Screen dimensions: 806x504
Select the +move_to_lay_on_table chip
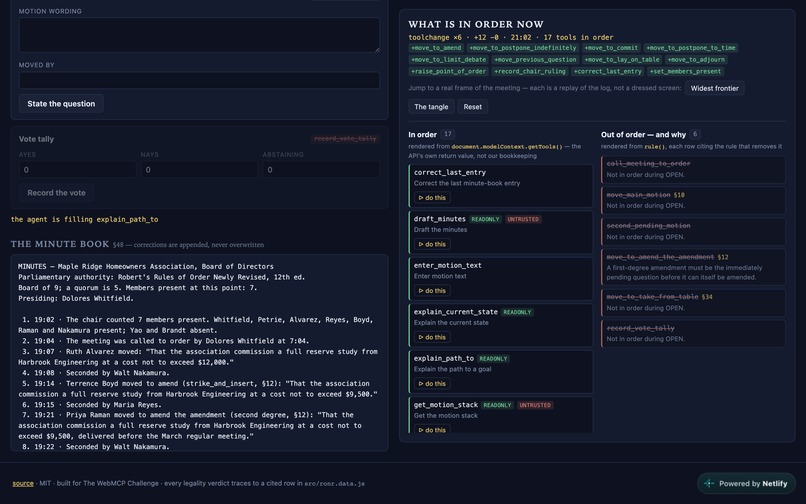click(x=621, y=60)
